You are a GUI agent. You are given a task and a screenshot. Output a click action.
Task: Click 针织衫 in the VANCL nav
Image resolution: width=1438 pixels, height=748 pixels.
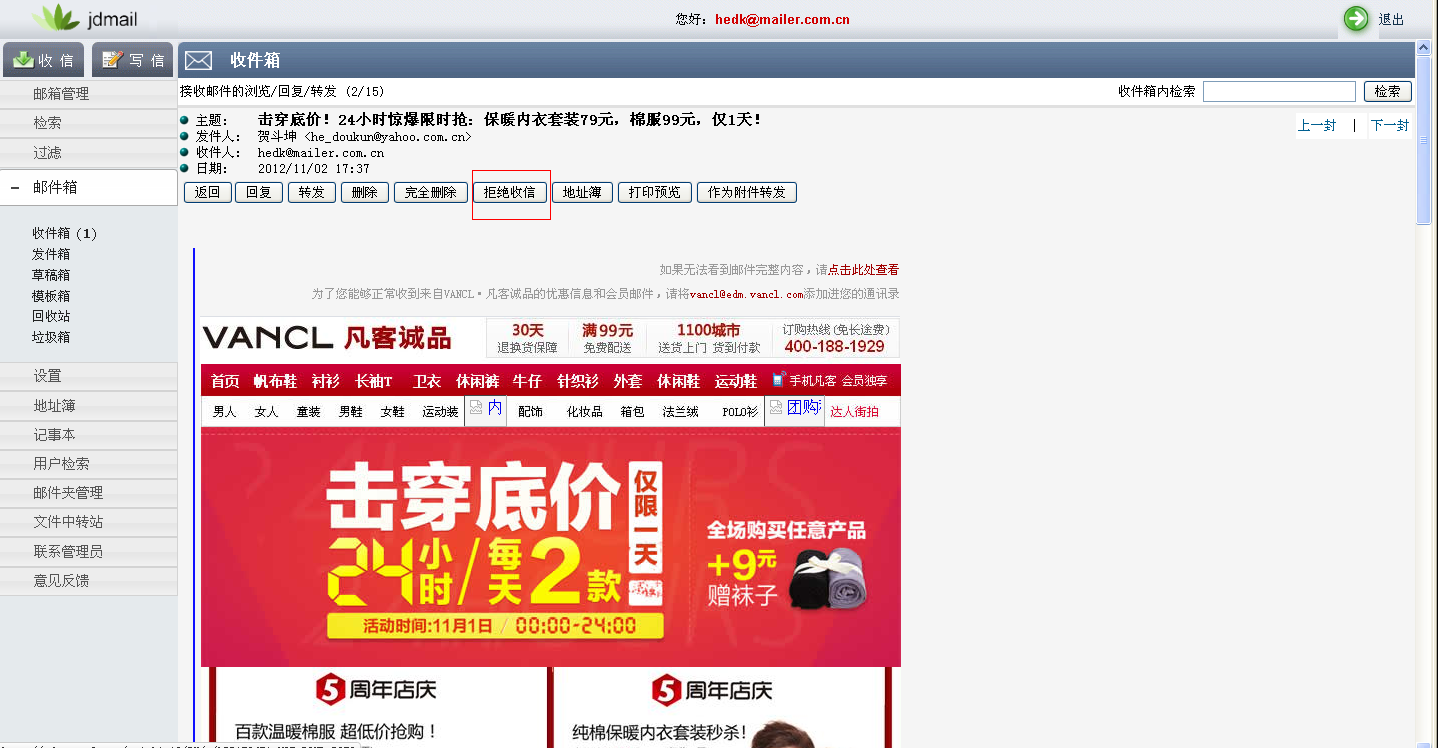tap(578, 381)
